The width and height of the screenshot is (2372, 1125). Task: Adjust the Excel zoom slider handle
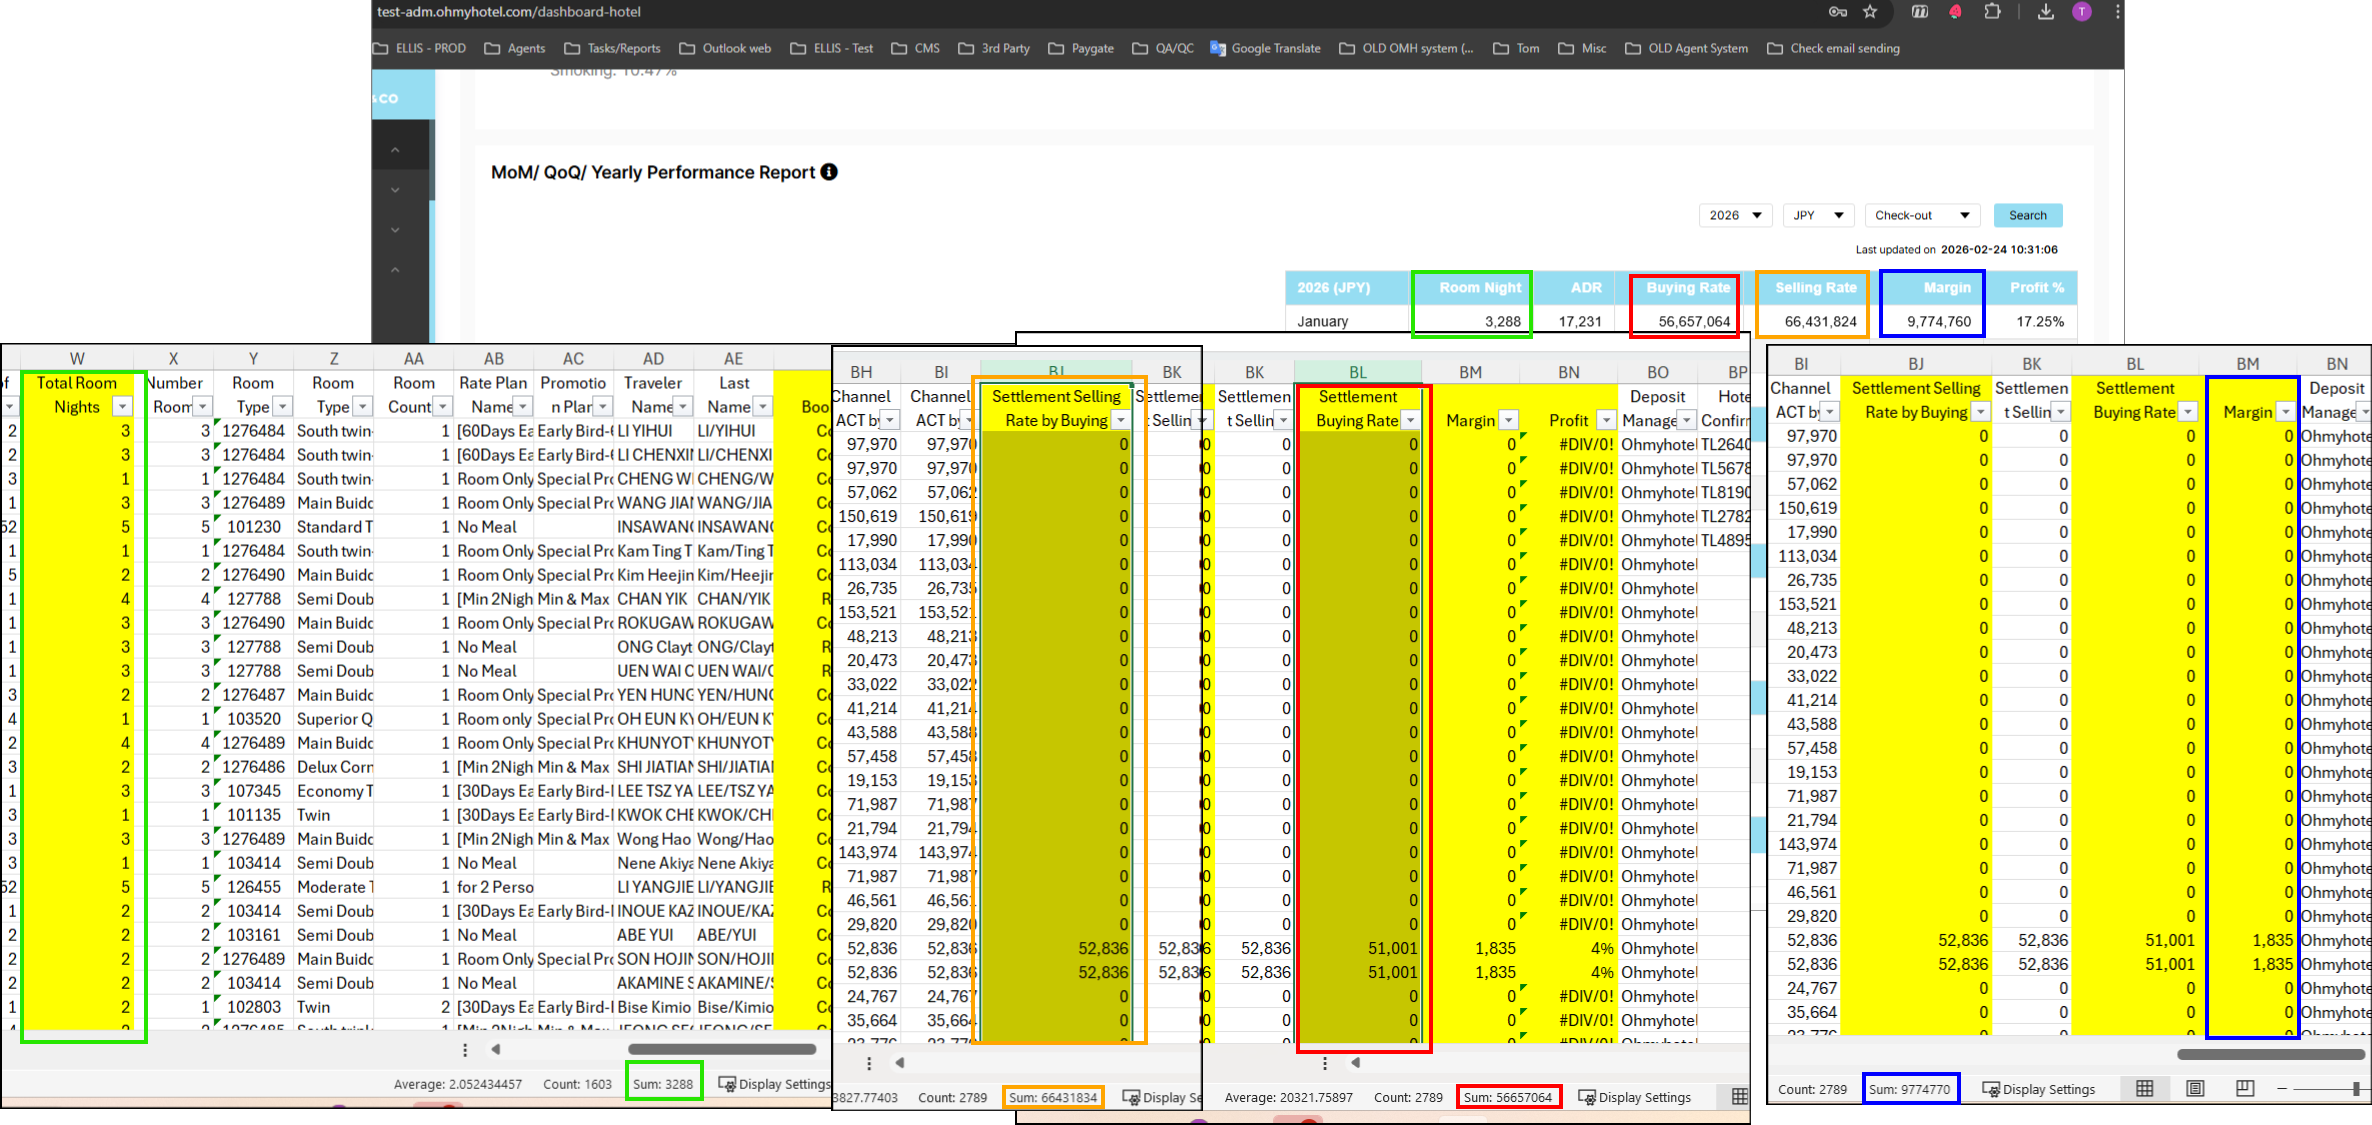(2356, 1089)
